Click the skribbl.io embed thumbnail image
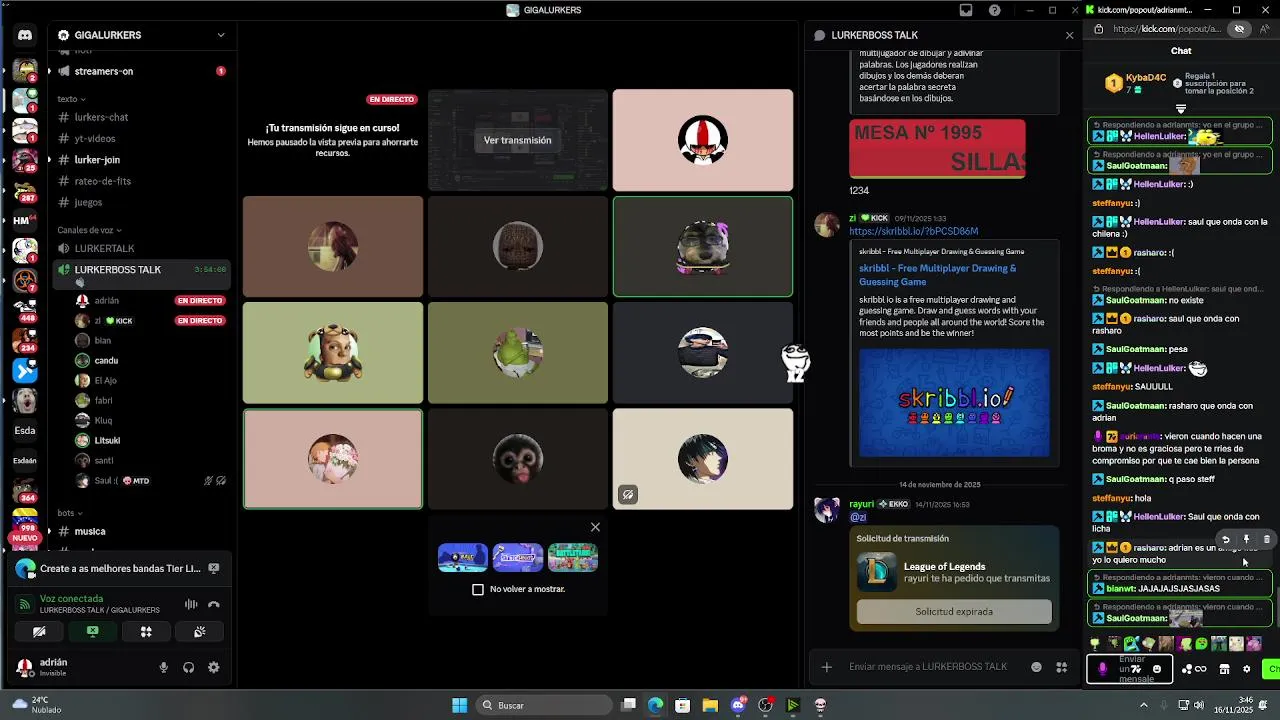 pos(954,402)
